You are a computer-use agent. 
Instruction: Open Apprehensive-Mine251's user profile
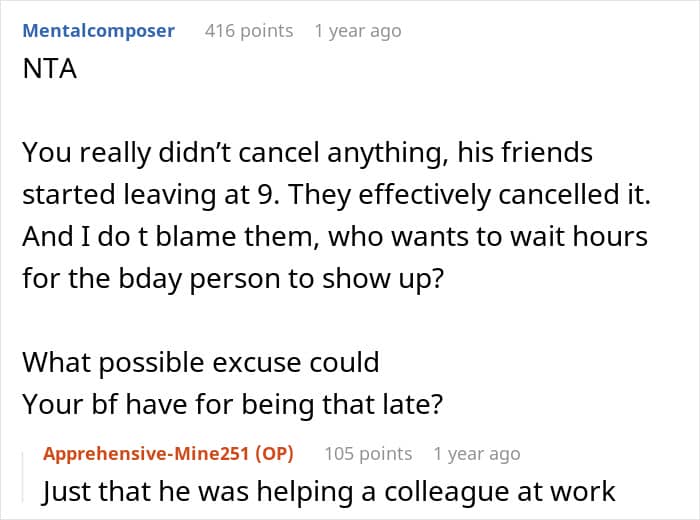[x=147, y=454]
